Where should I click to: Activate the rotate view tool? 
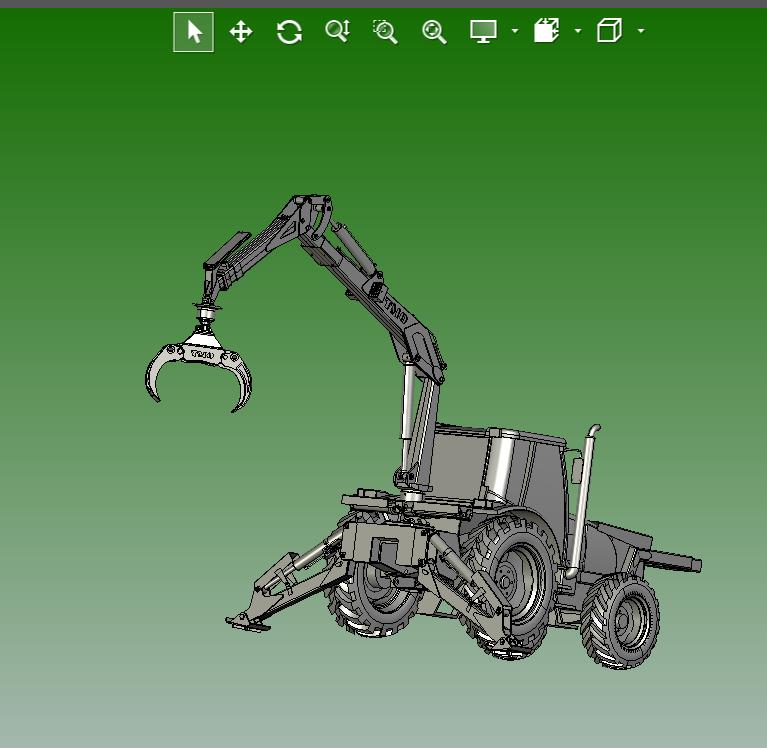289,32
